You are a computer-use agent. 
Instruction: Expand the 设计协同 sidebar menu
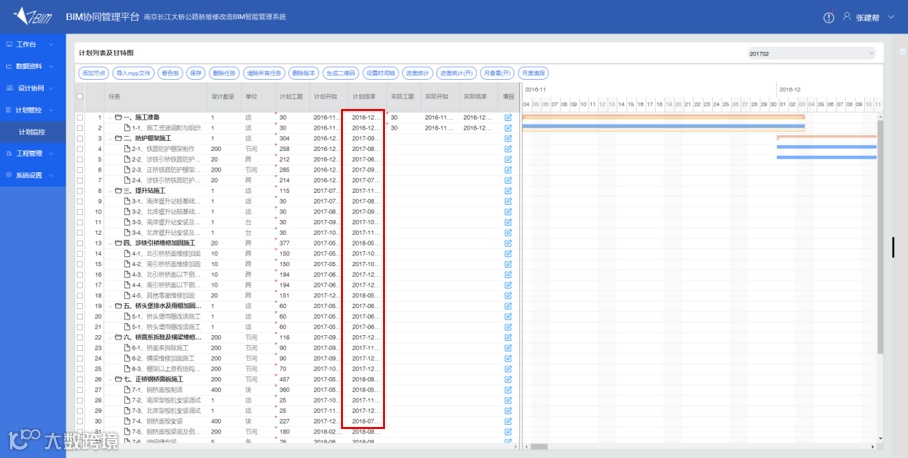click(x=33, y=88)
